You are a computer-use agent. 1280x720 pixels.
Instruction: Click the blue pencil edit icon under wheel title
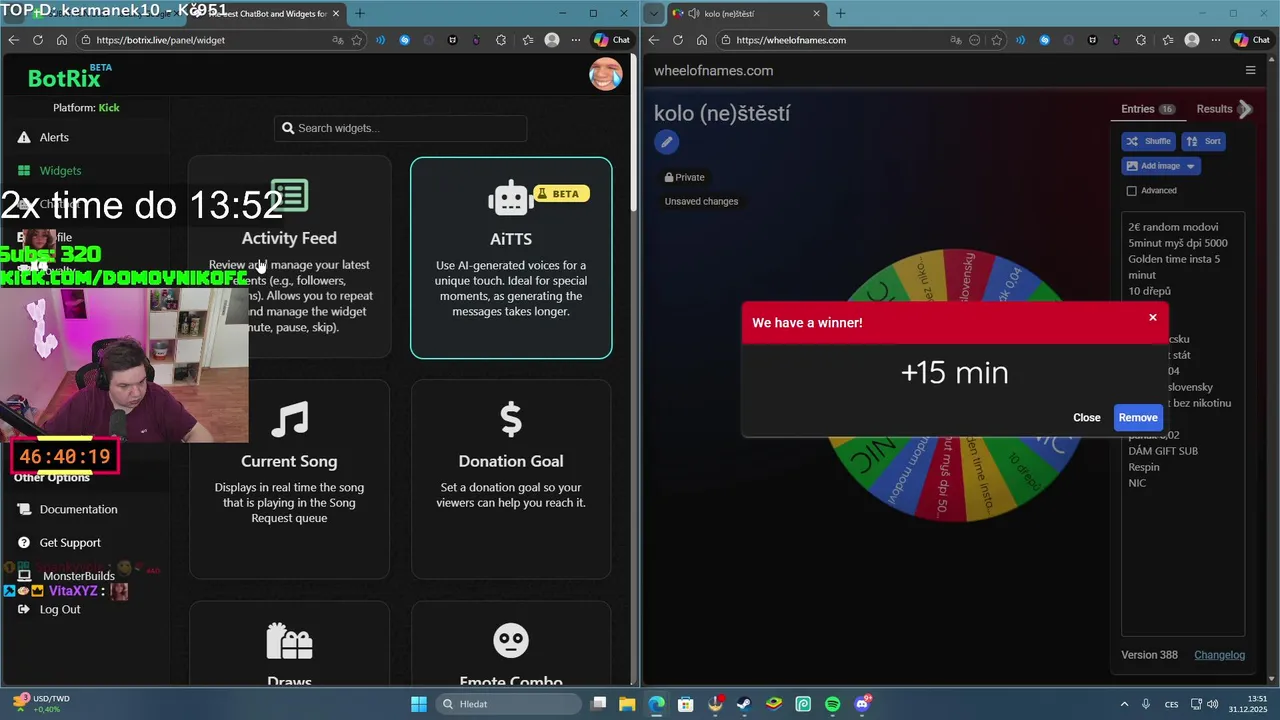[x=666, y=142]
